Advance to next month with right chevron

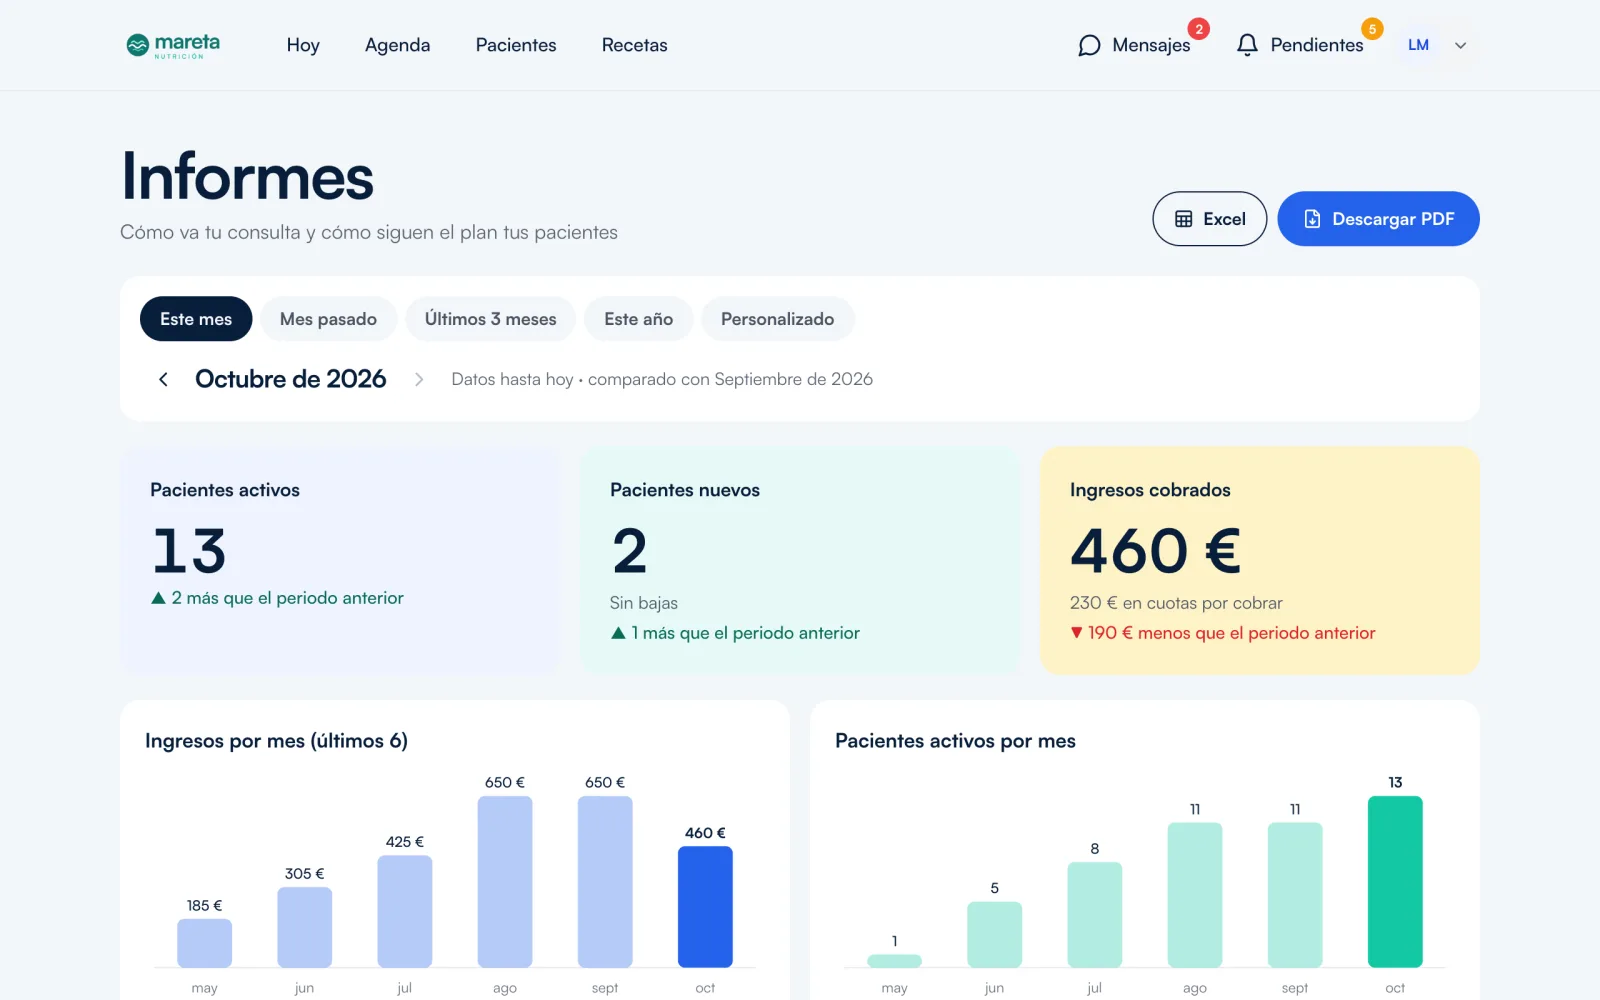[419, 379]
